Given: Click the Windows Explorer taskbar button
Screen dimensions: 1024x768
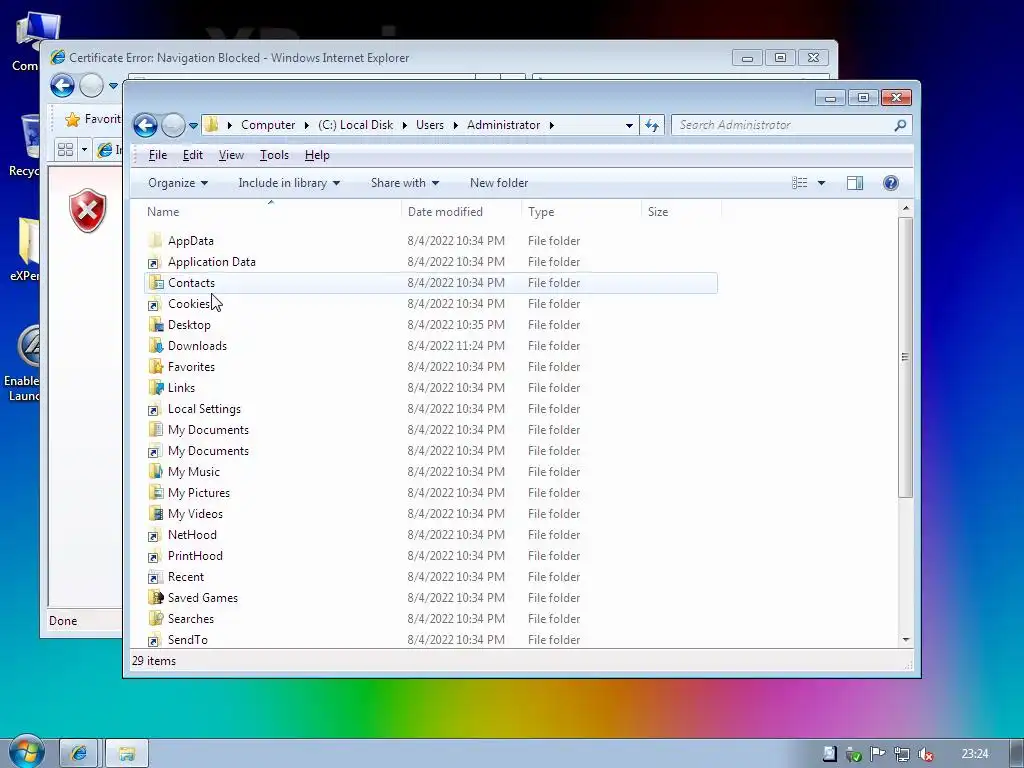Looking at the screenshot, I should tap(127, 754).
